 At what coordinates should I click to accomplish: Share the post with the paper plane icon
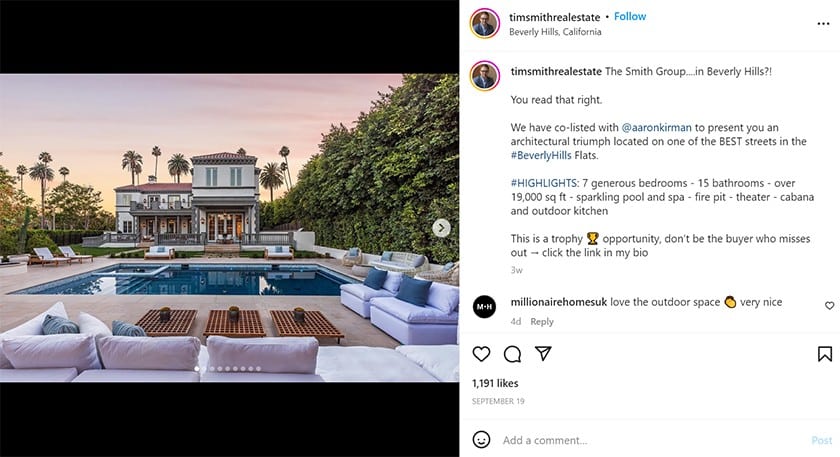click(x=543, y=353)
